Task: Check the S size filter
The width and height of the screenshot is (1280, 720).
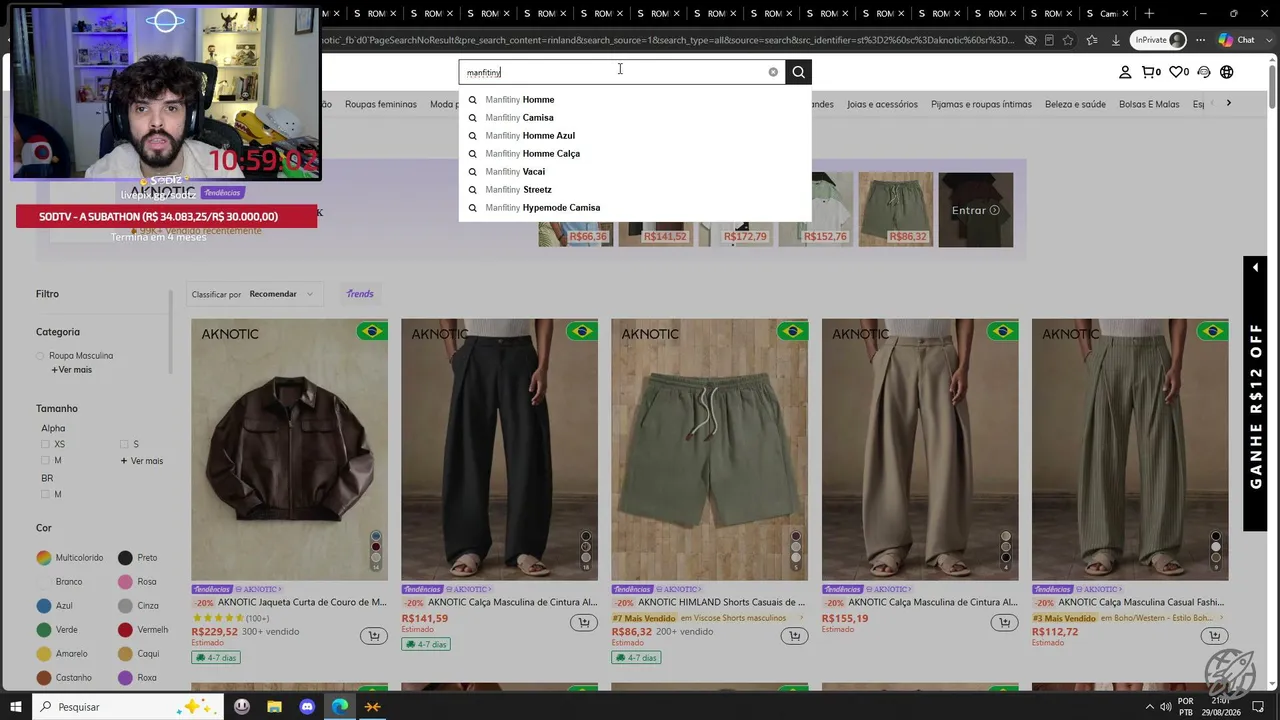Action: click(x=124, y=444)
